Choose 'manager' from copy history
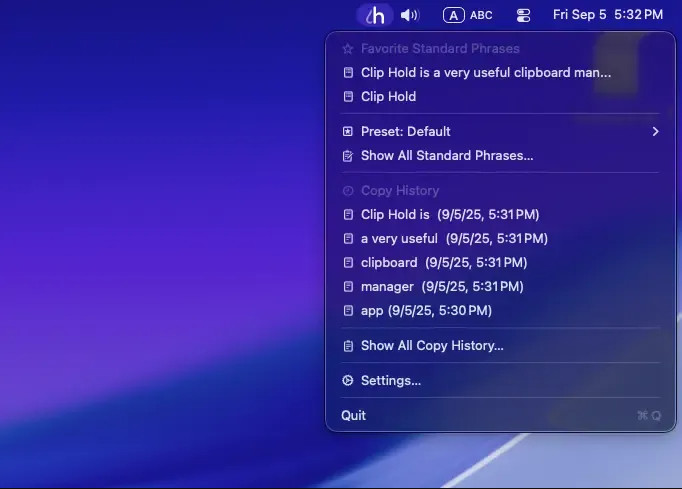This screenshot has height=489, width=682. point(501,286)
